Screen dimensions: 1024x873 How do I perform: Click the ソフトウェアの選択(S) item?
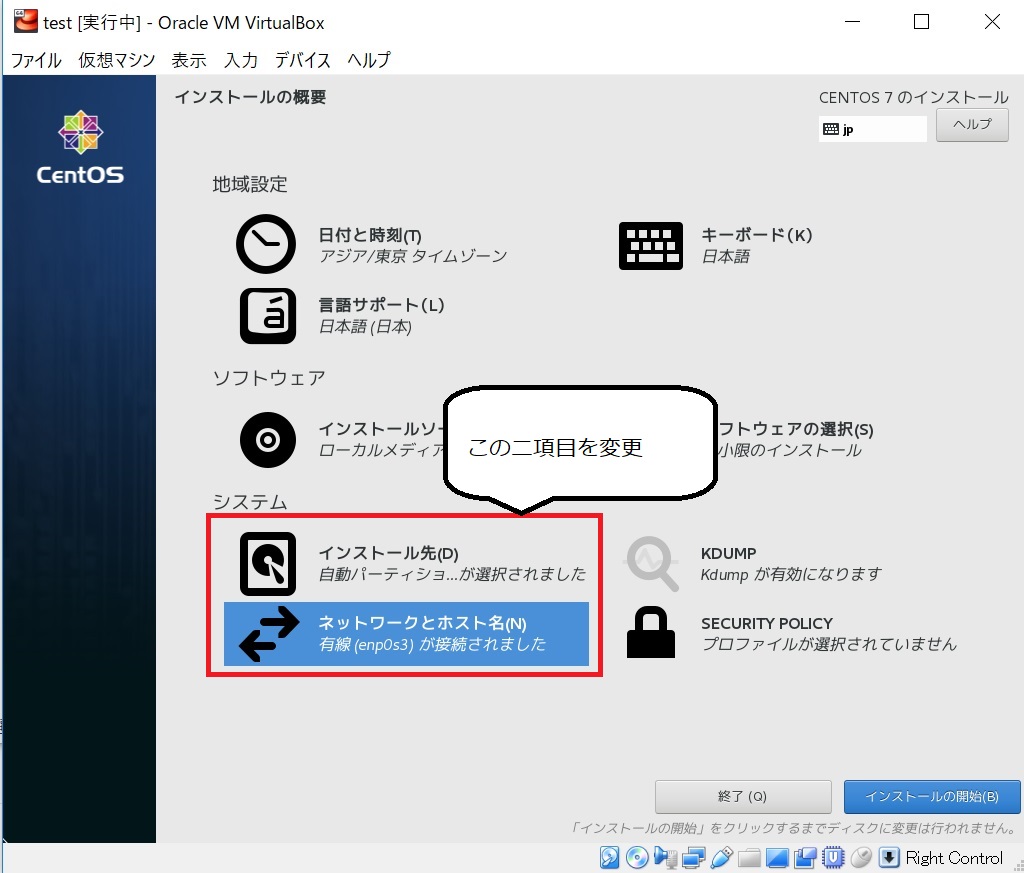pos(795,439)
